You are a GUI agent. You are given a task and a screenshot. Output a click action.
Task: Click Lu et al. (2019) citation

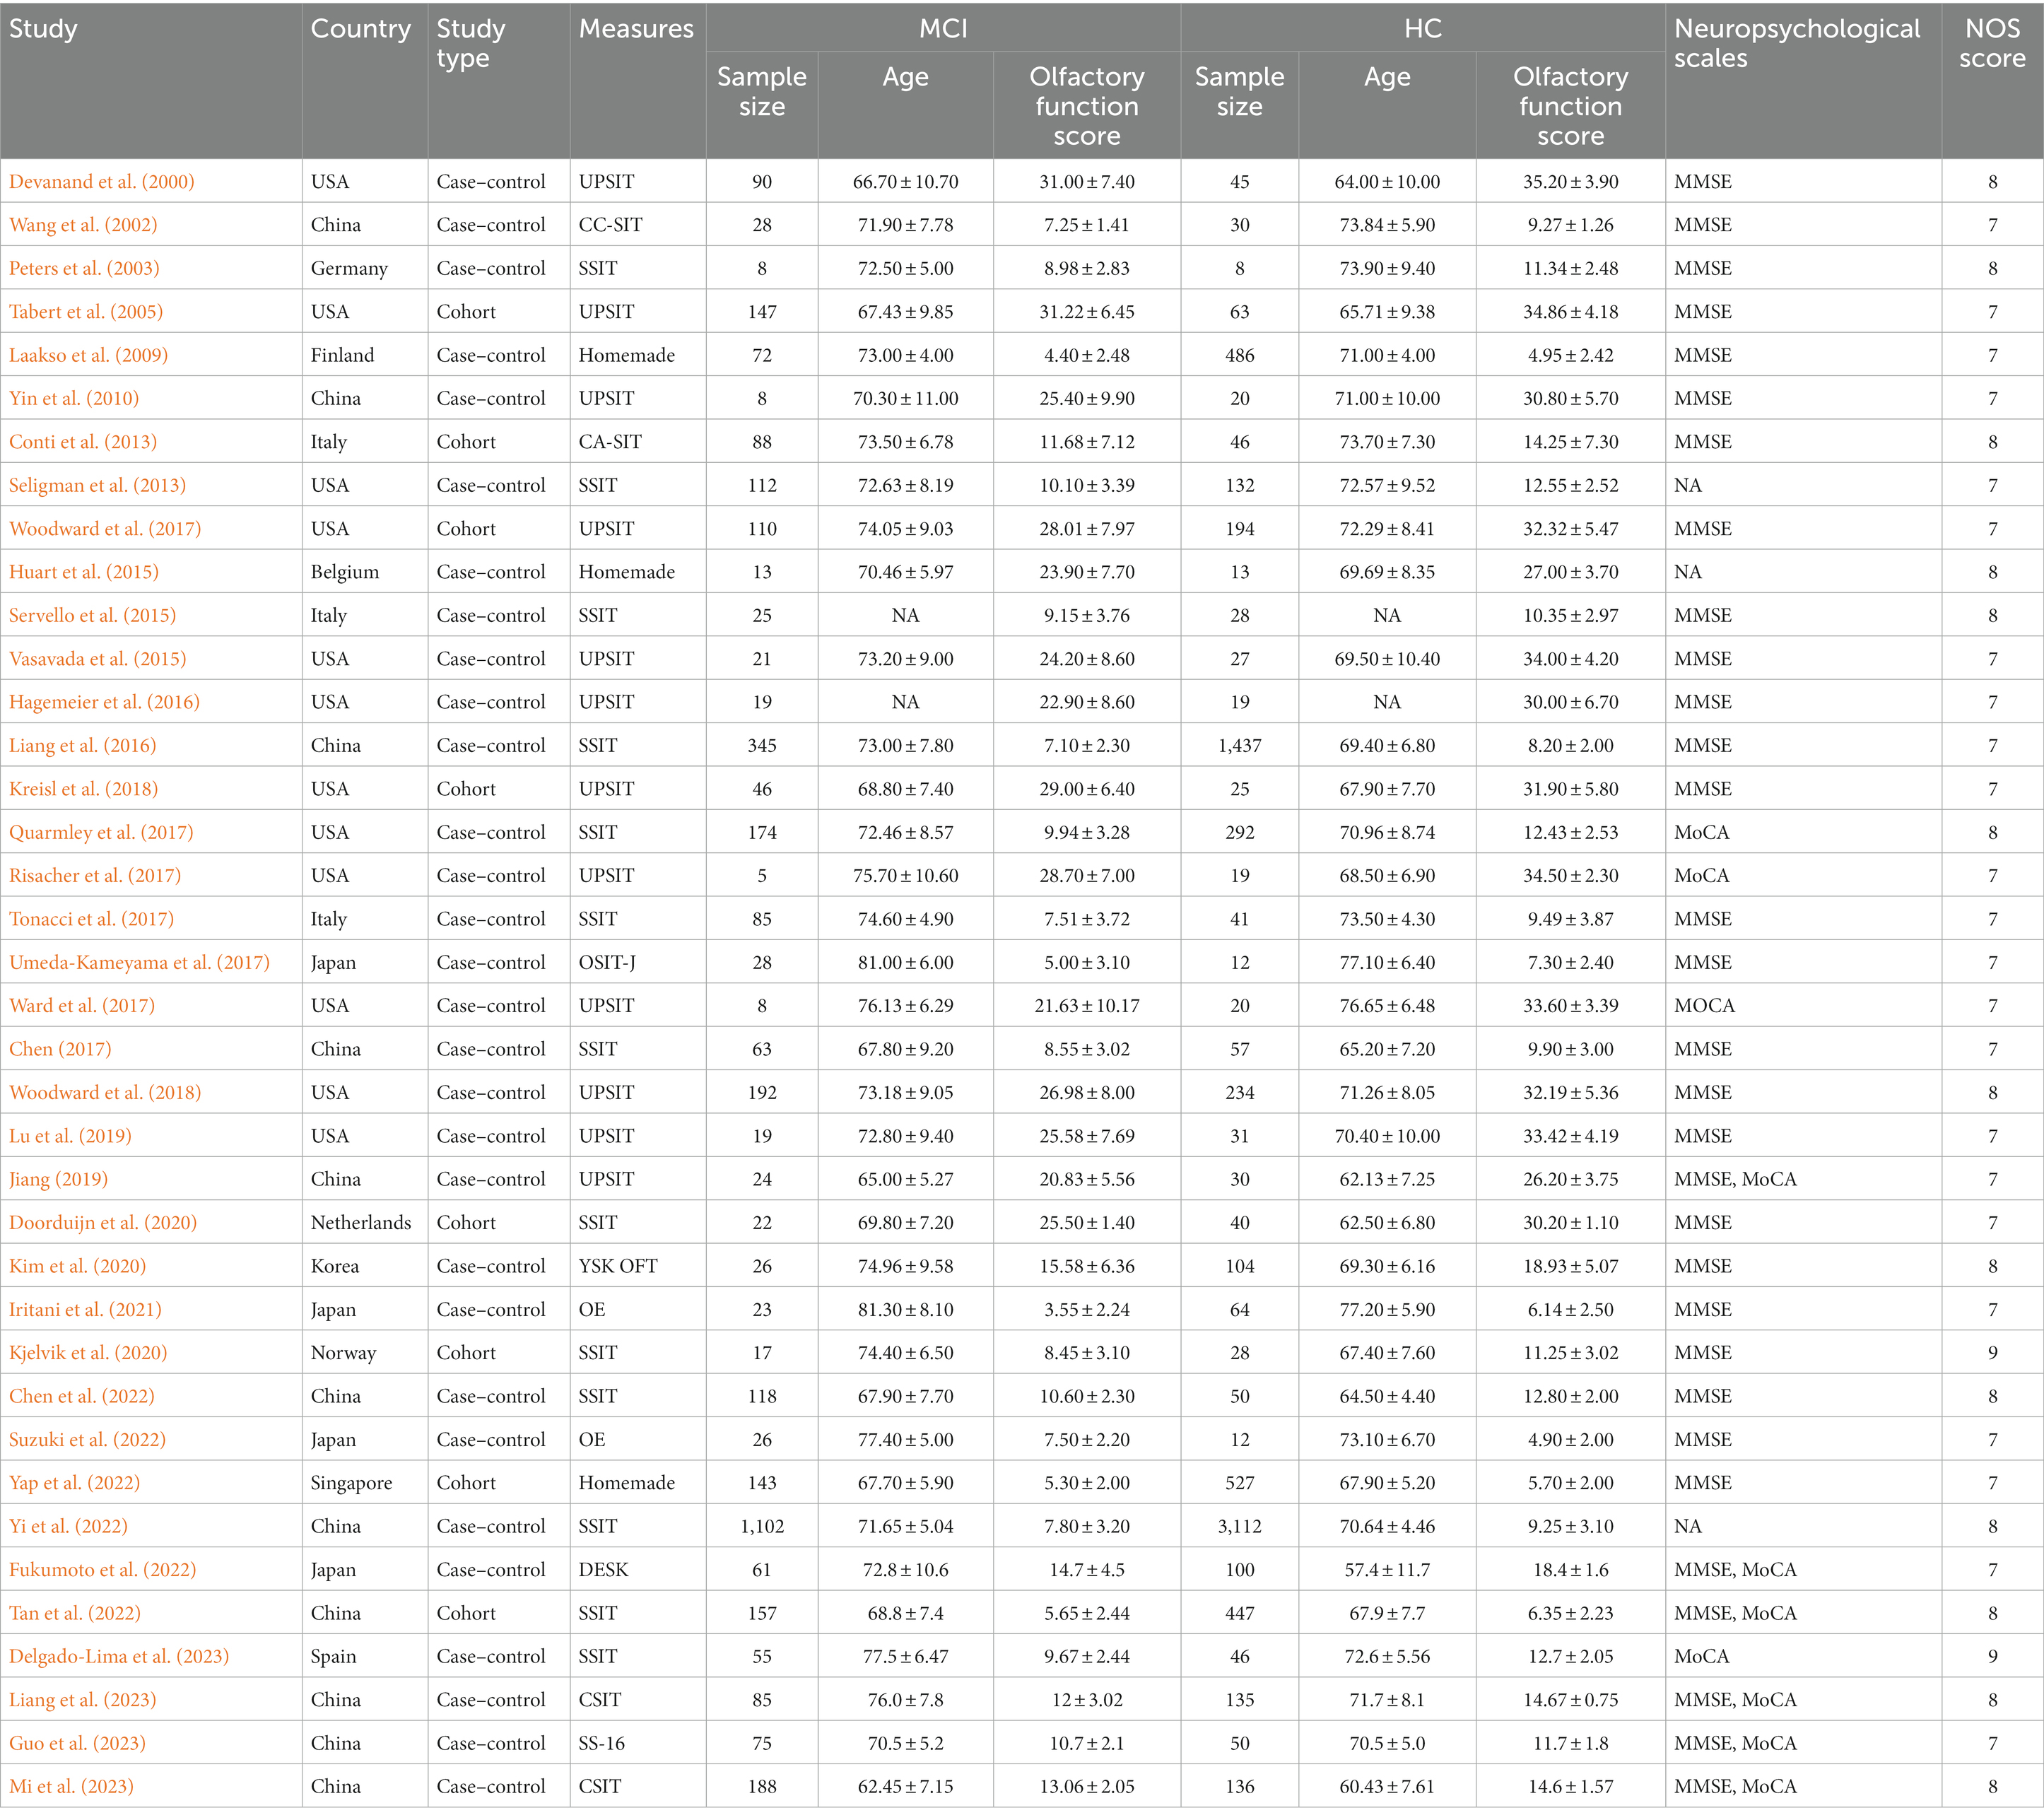70,1136
